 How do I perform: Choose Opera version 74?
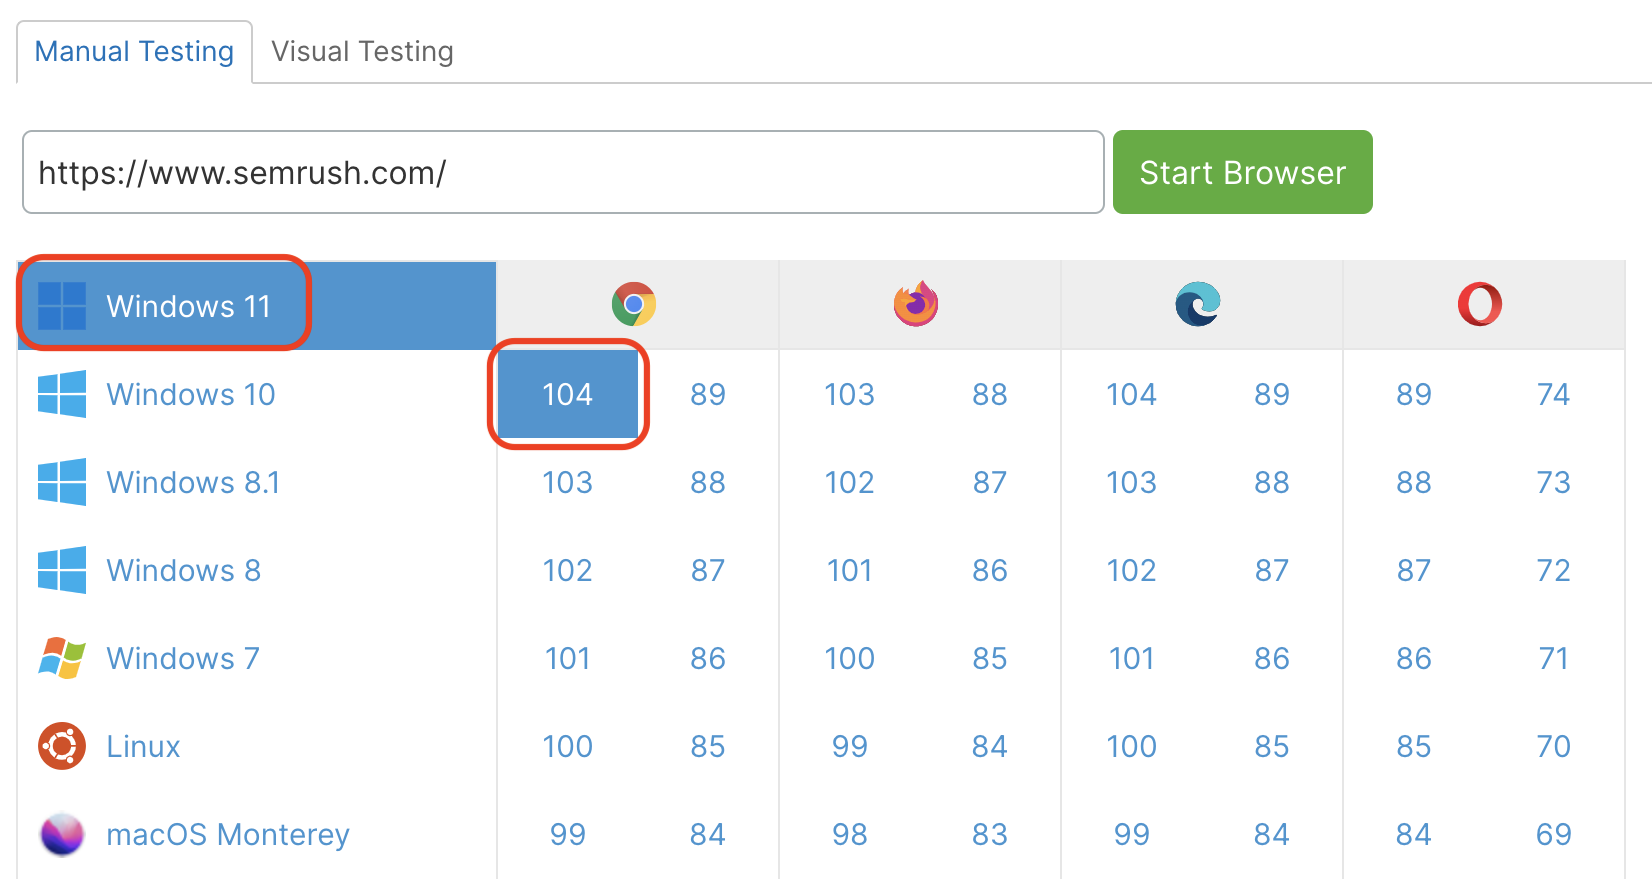pyautogui.click(x=1553, y=394)
